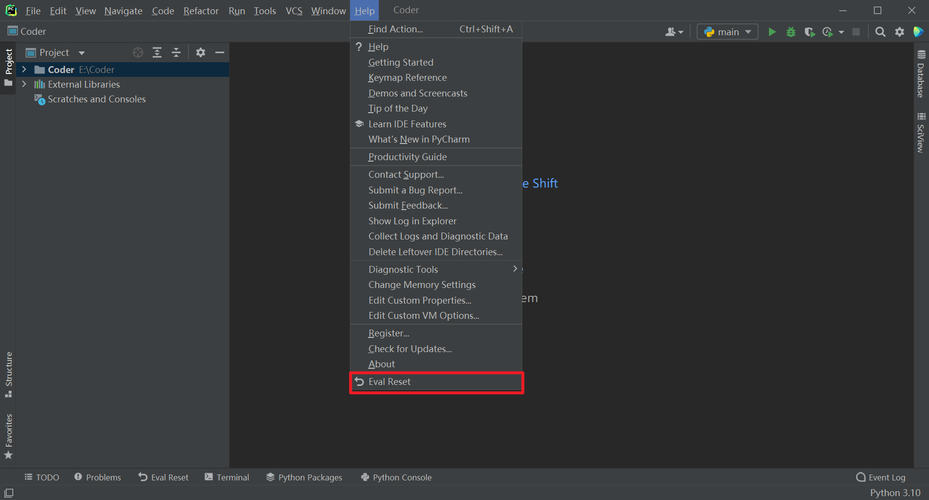Collapse all in Project panel
The image size is (929, 500).
click(x=176, y=53)
